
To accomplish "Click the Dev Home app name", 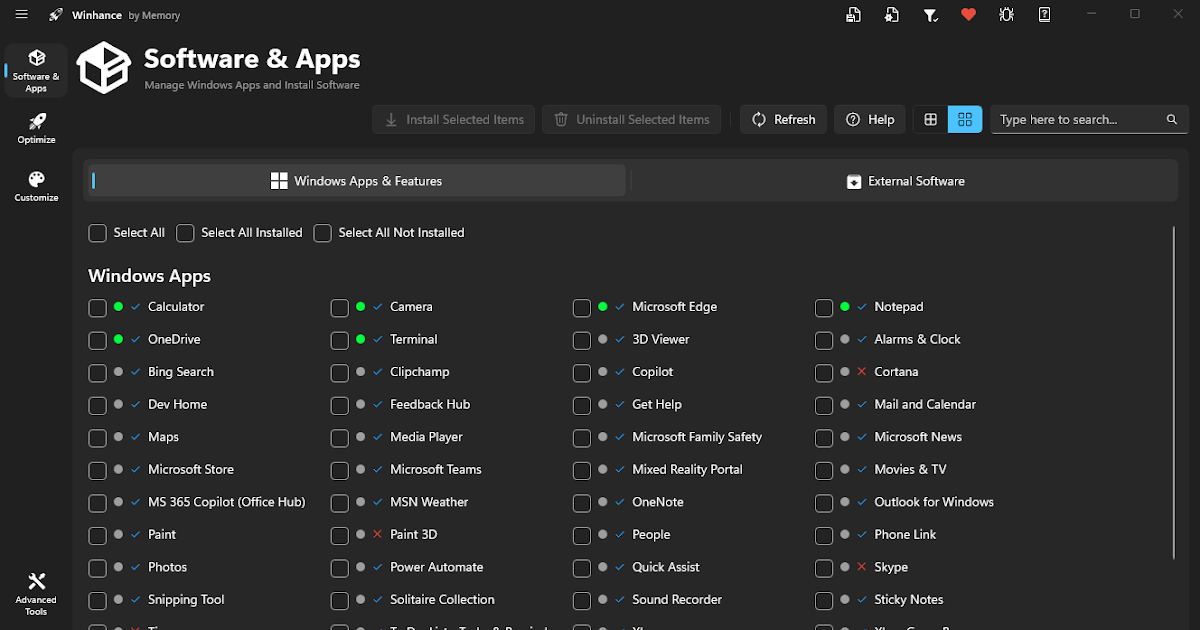I will click(178, 404).
